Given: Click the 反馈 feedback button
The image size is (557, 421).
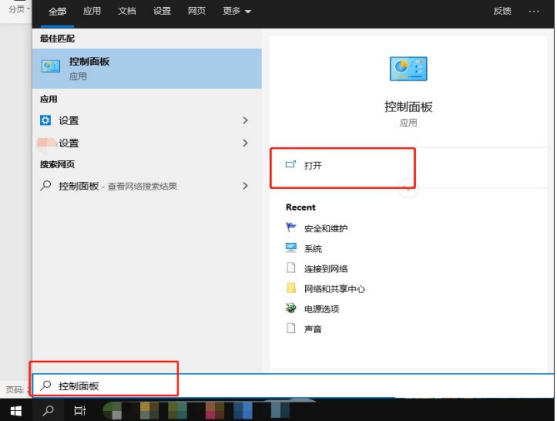Looking at the screenshot, I should 502,11.
